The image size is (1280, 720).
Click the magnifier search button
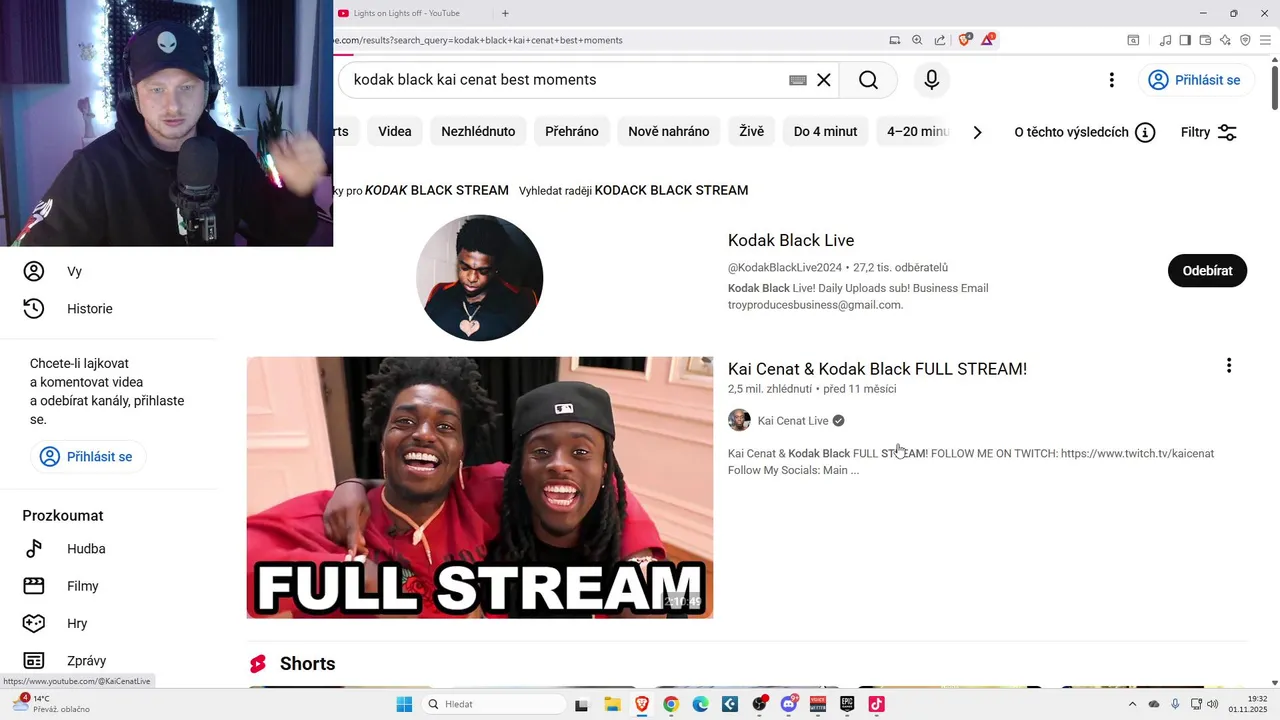click(868, 80)
